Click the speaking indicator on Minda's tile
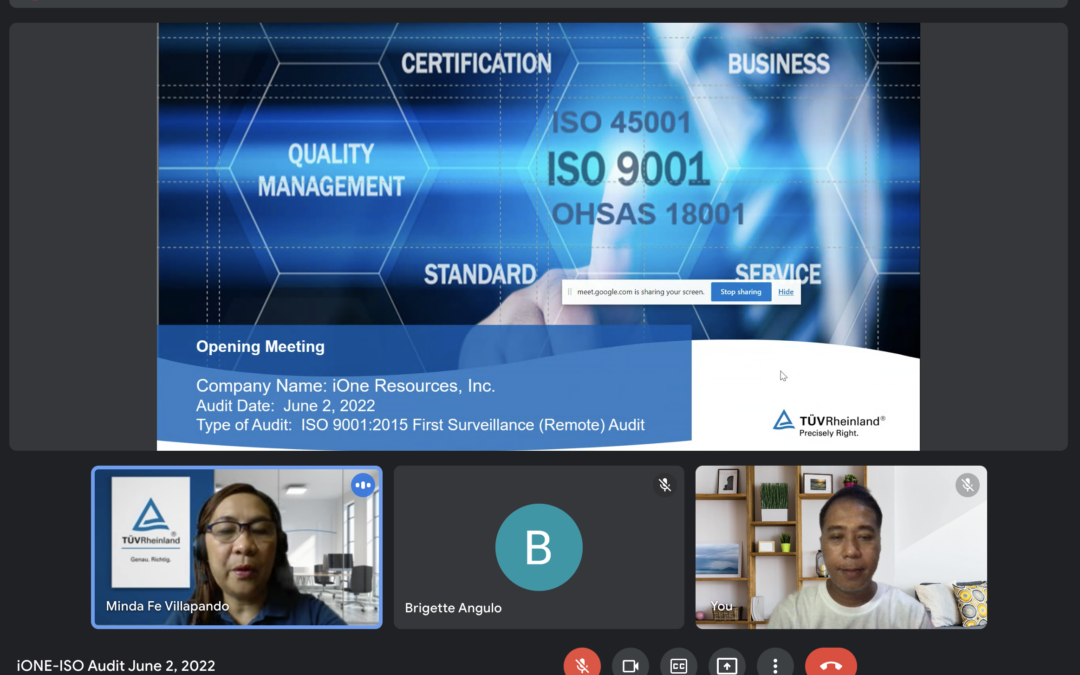Screen dimensions: 1080x675 363,485
